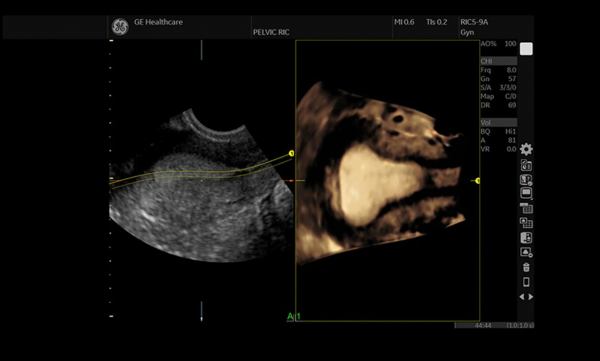Click the measurement table grid icon
600x361 pixels.
click(x=526, y=208)
